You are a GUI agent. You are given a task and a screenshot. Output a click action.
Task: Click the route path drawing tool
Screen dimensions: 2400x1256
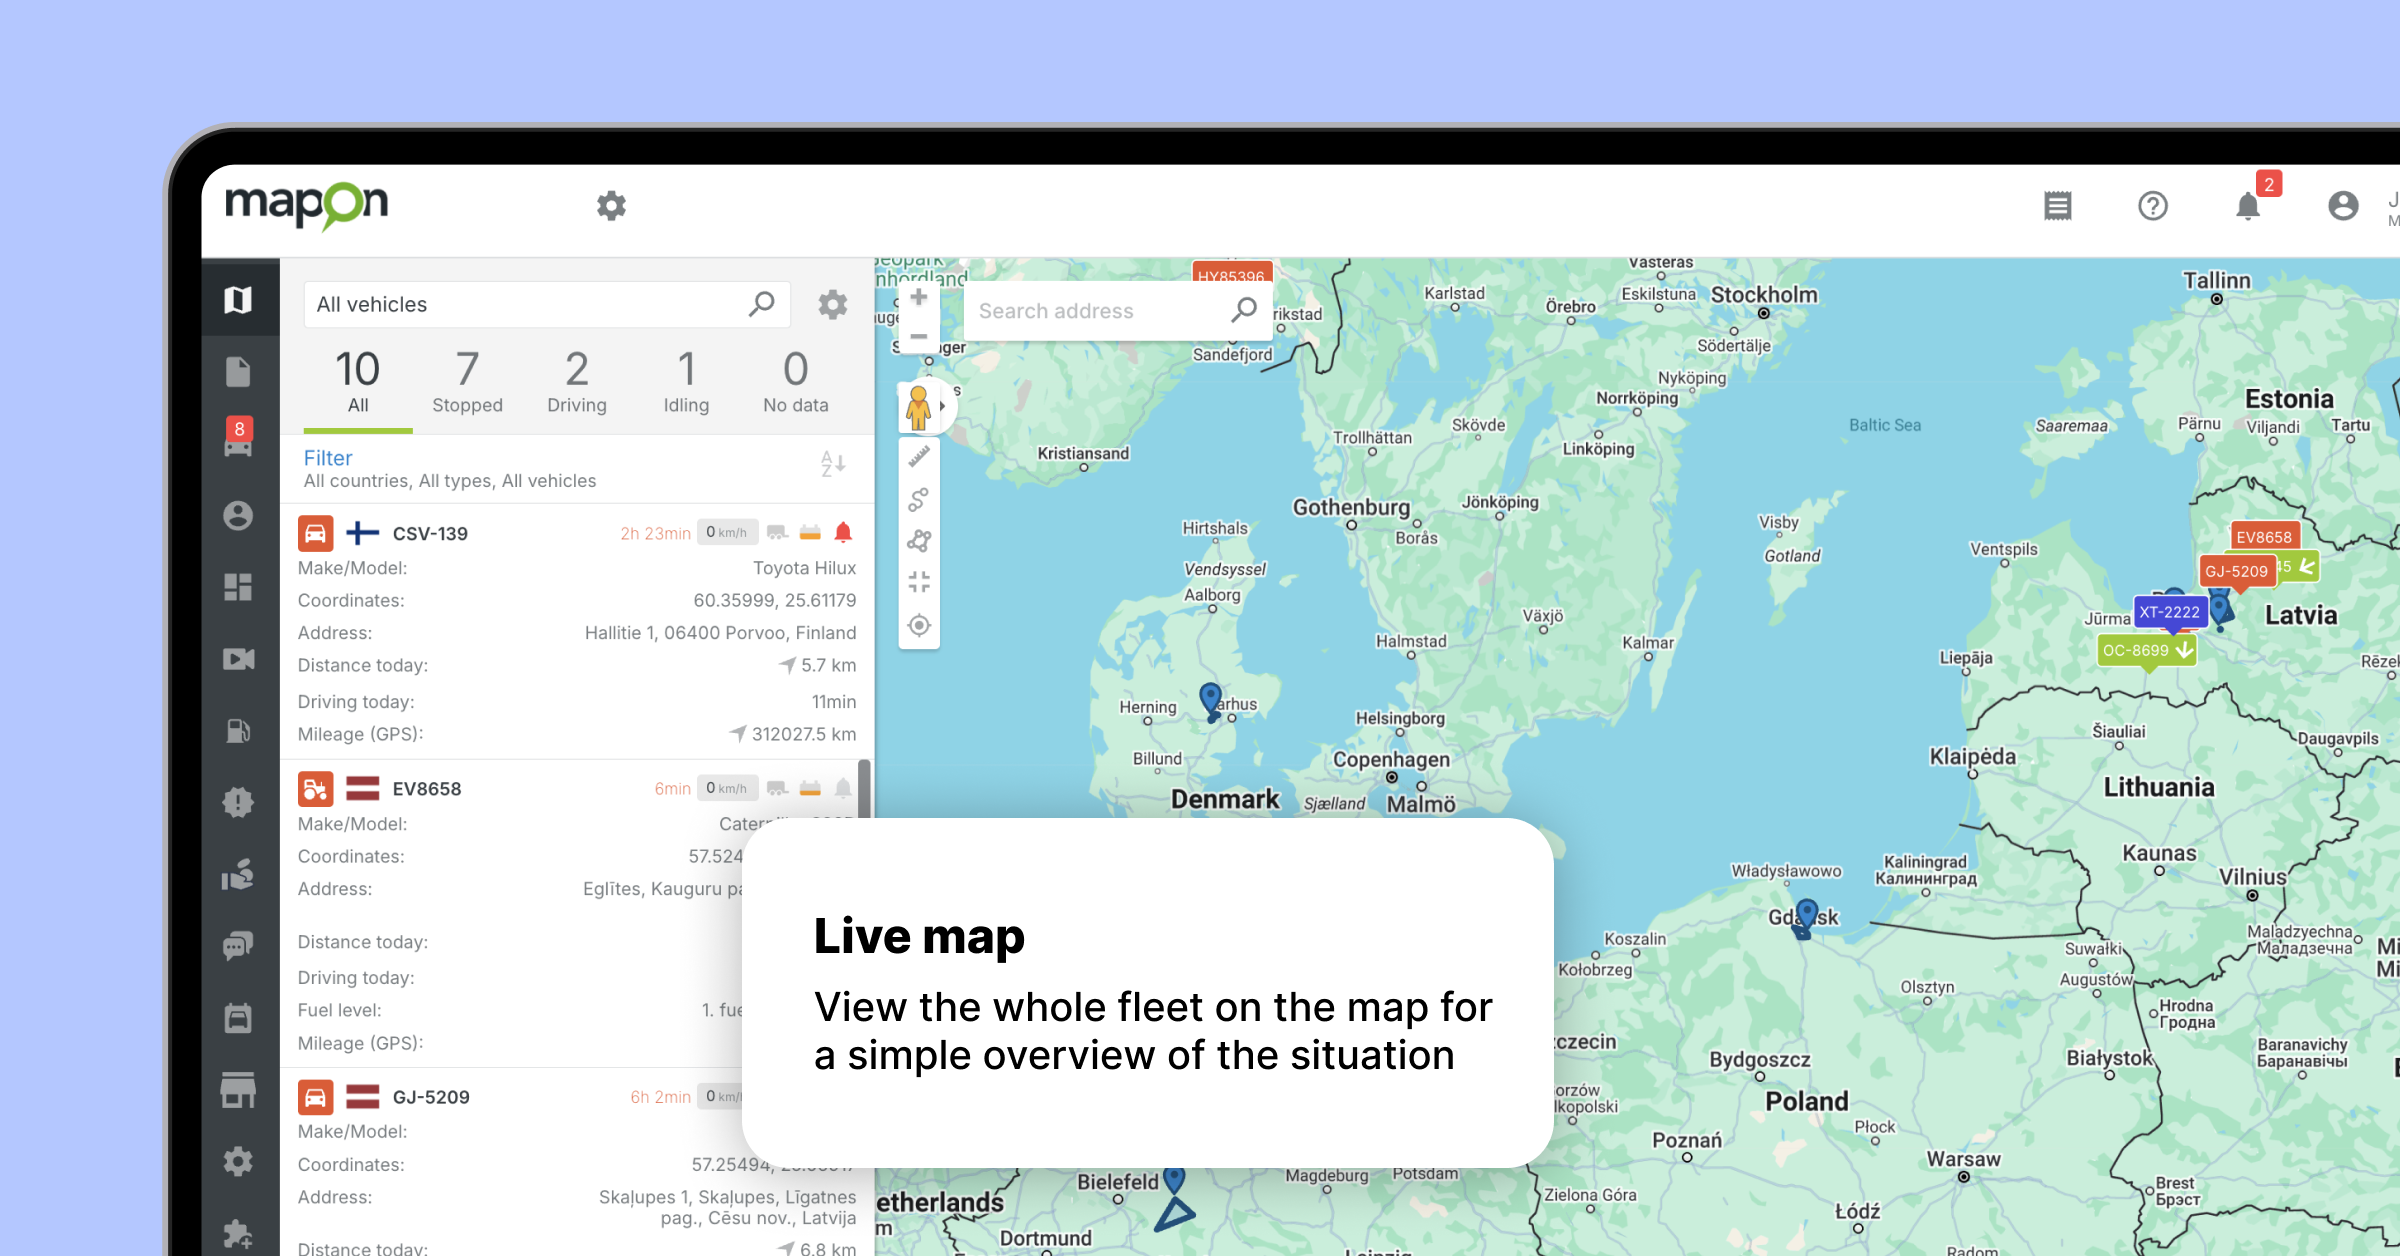(919, 499)
